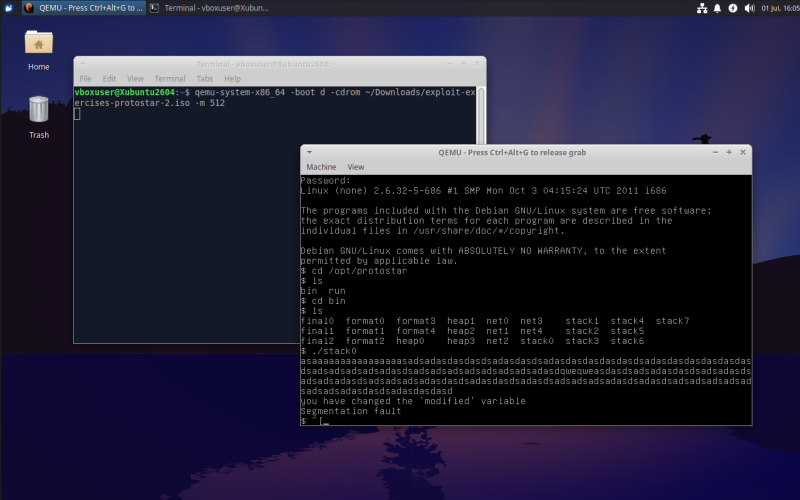This screenshot has height=500, width=800.
Task: Open Terminal window menu arrow in title bar
Action: pos(82,64)
